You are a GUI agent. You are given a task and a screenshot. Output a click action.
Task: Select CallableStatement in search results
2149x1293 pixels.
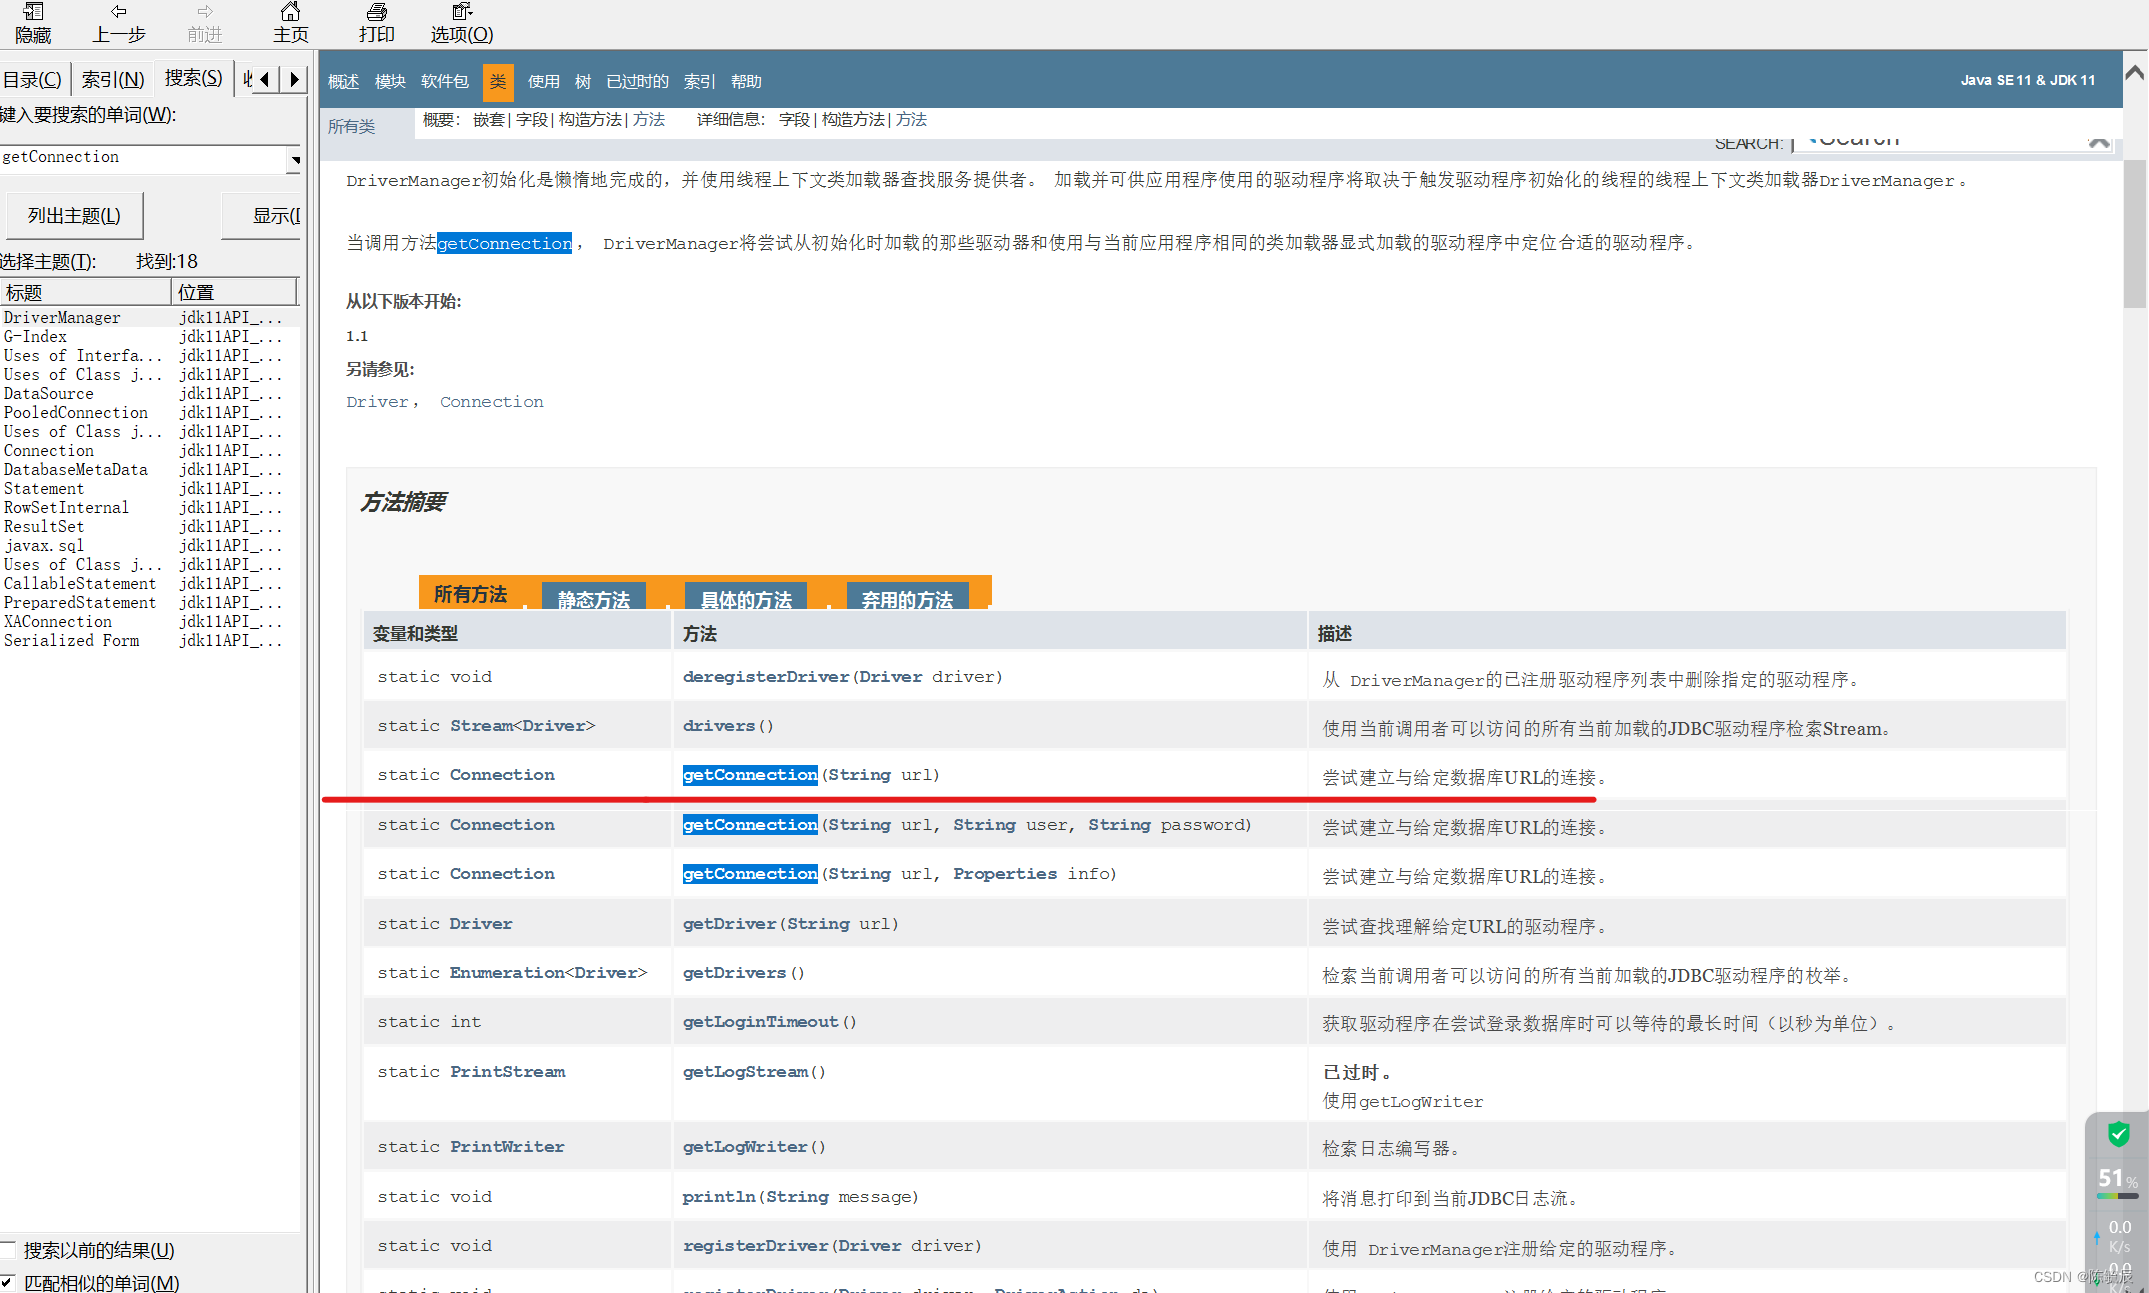pyautogui.click(x=80, y=583)
